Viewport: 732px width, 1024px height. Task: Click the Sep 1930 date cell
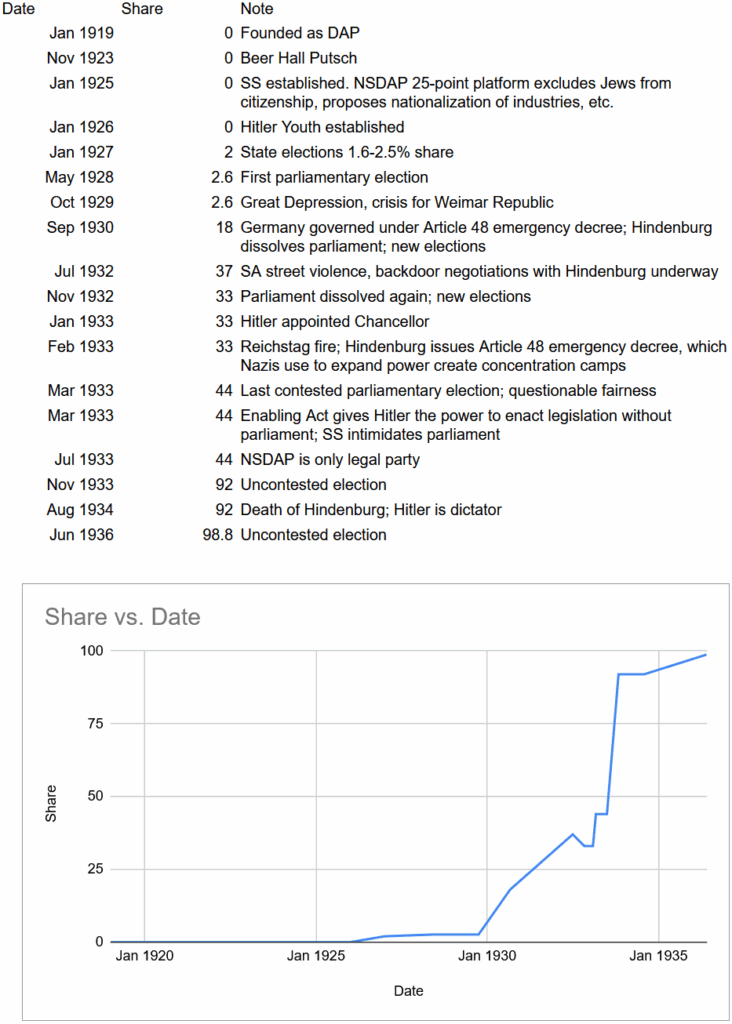coord(80,227)
